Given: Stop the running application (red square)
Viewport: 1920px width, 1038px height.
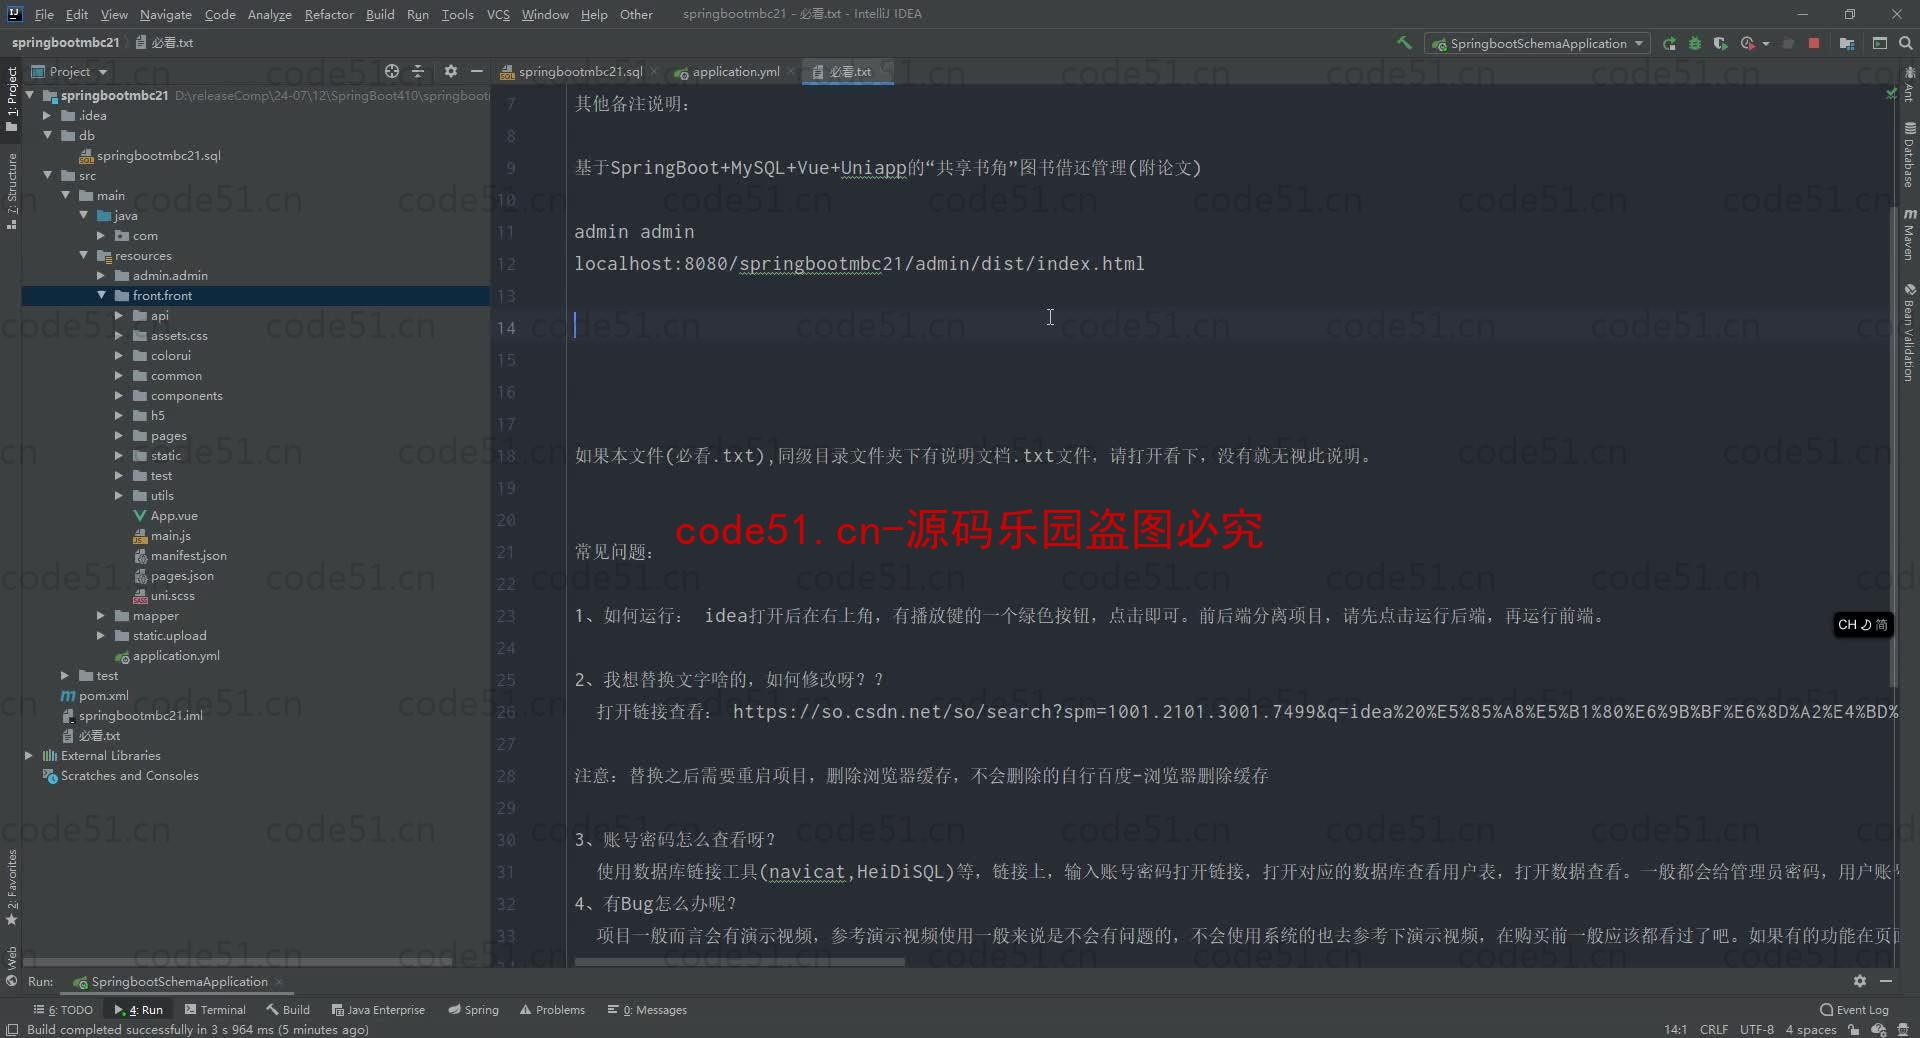Looking at the screenshot, I should coord(1814,43).
